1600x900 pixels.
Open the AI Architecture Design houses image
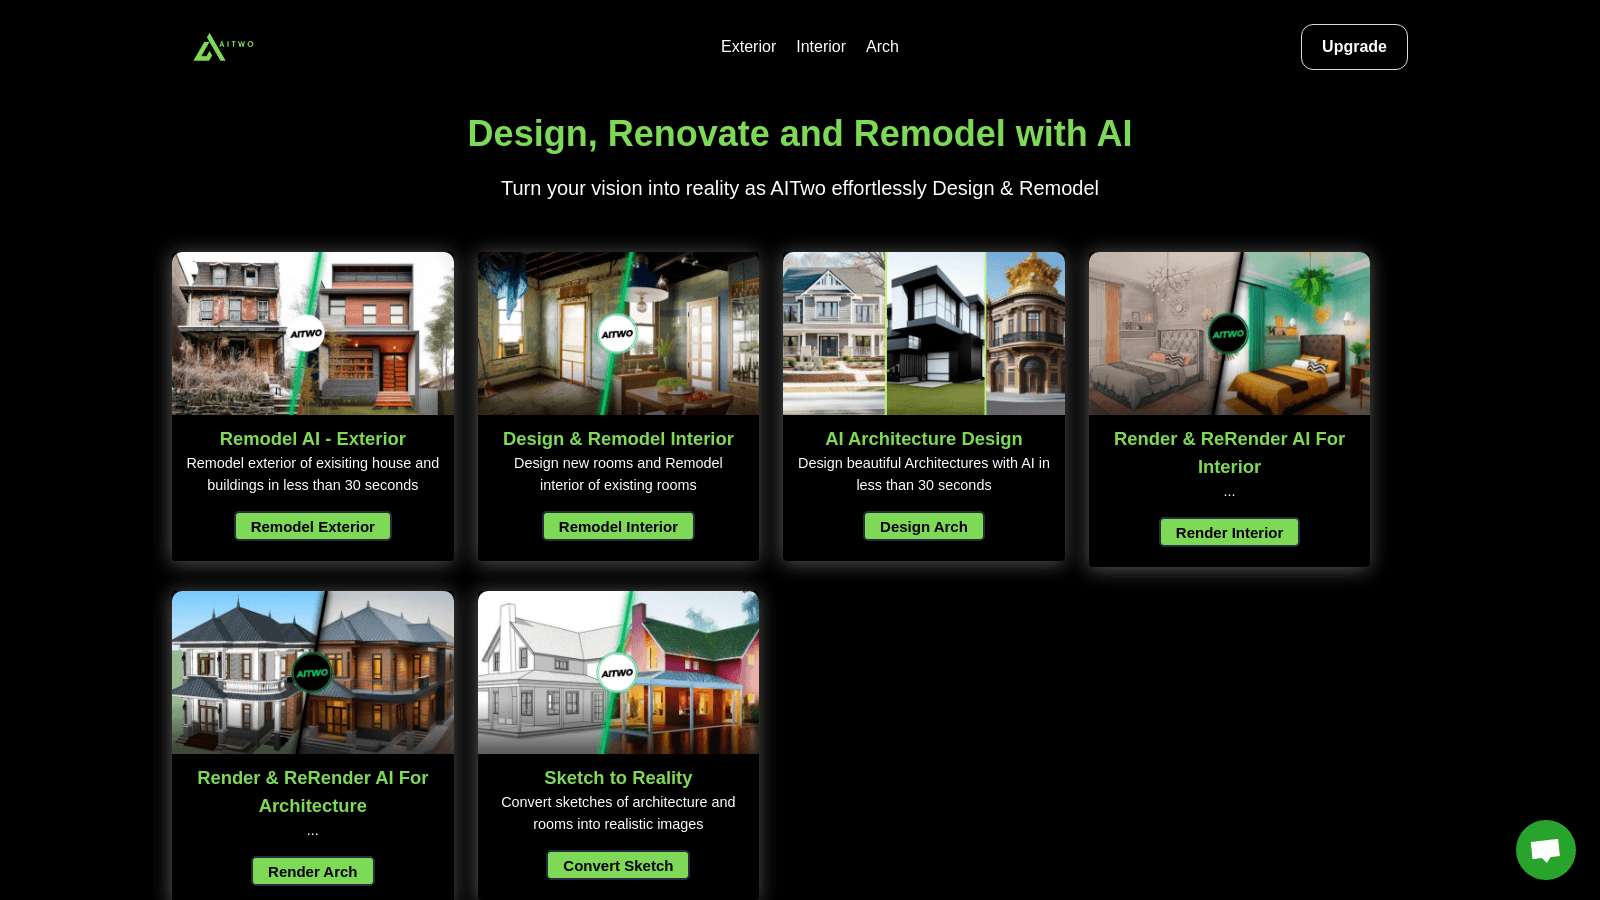pyautogui.click(x=924, y=333)
